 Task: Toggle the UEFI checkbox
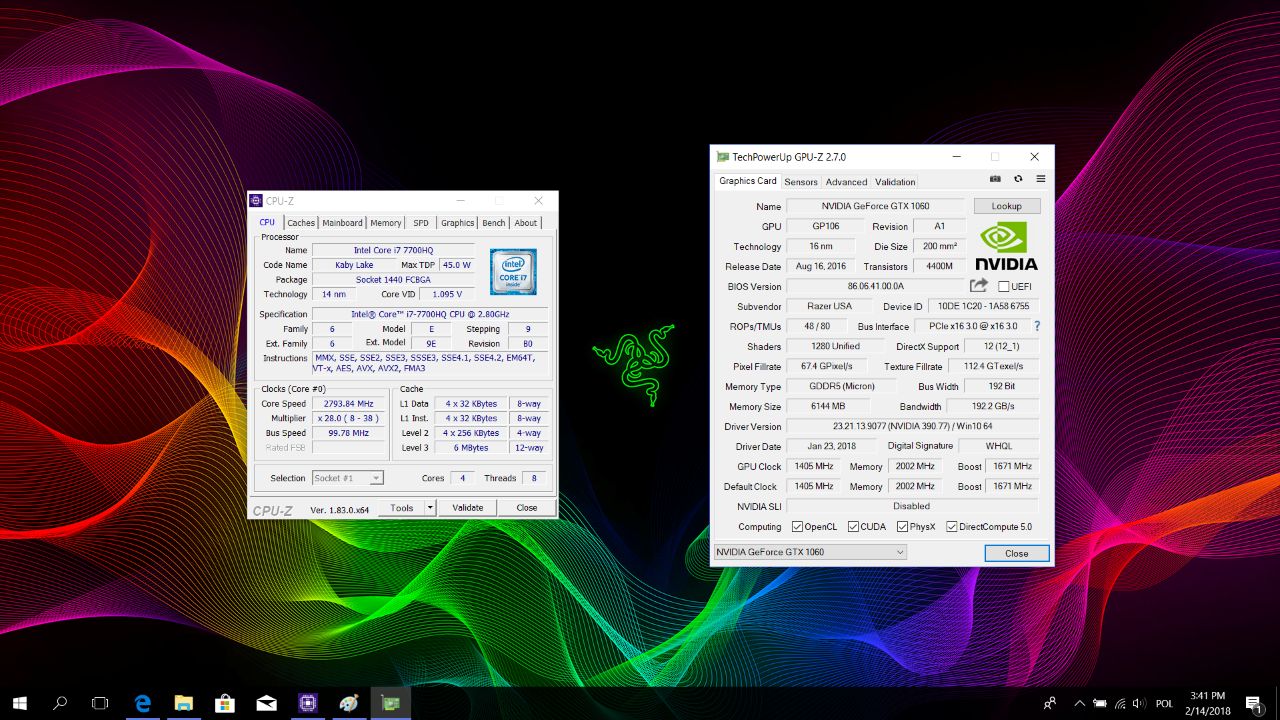point(1003,287)
